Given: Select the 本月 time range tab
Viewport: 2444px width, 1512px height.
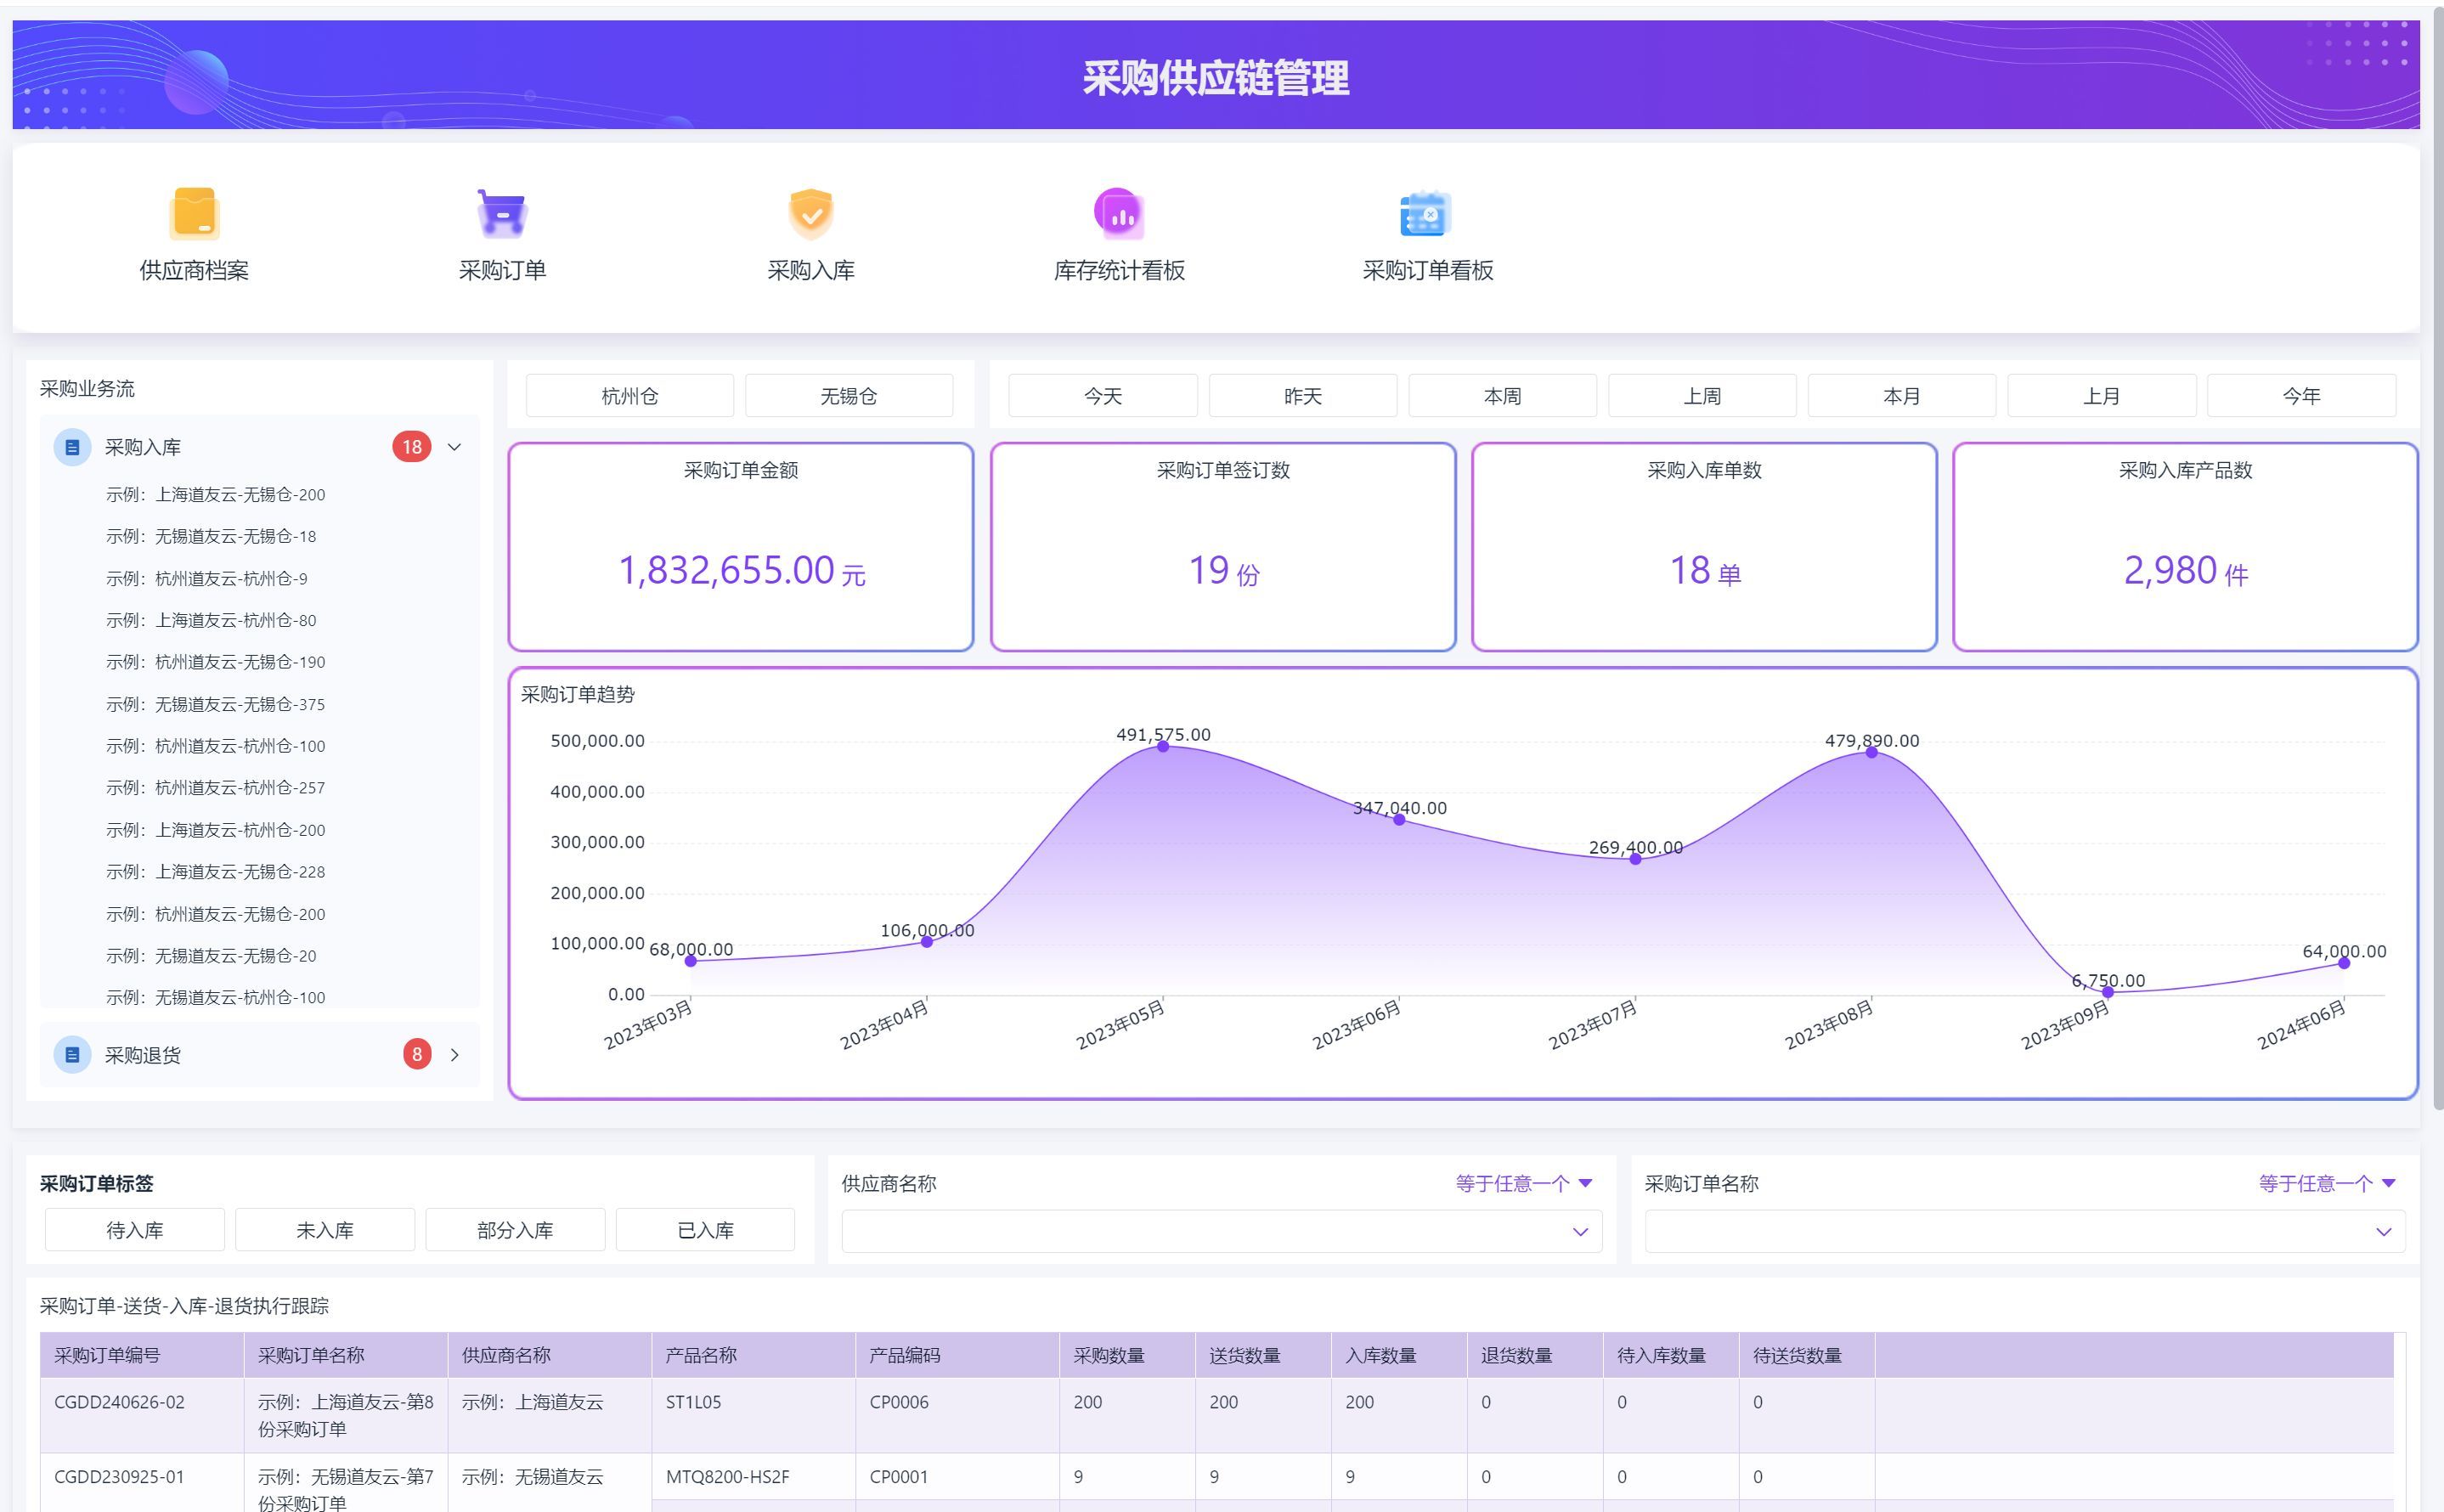Looking at the screenshot, I should pos(1901,396).
